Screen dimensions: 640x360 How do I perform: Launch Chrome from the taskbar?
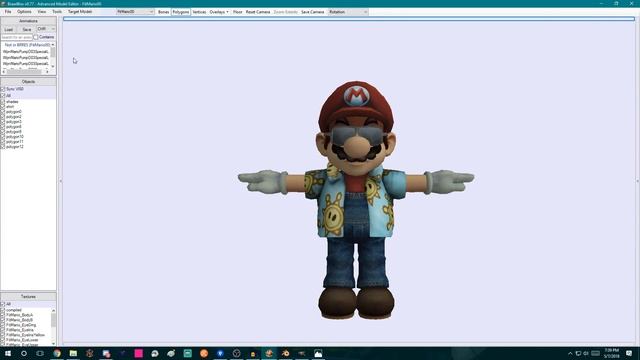tap(57, 353)
